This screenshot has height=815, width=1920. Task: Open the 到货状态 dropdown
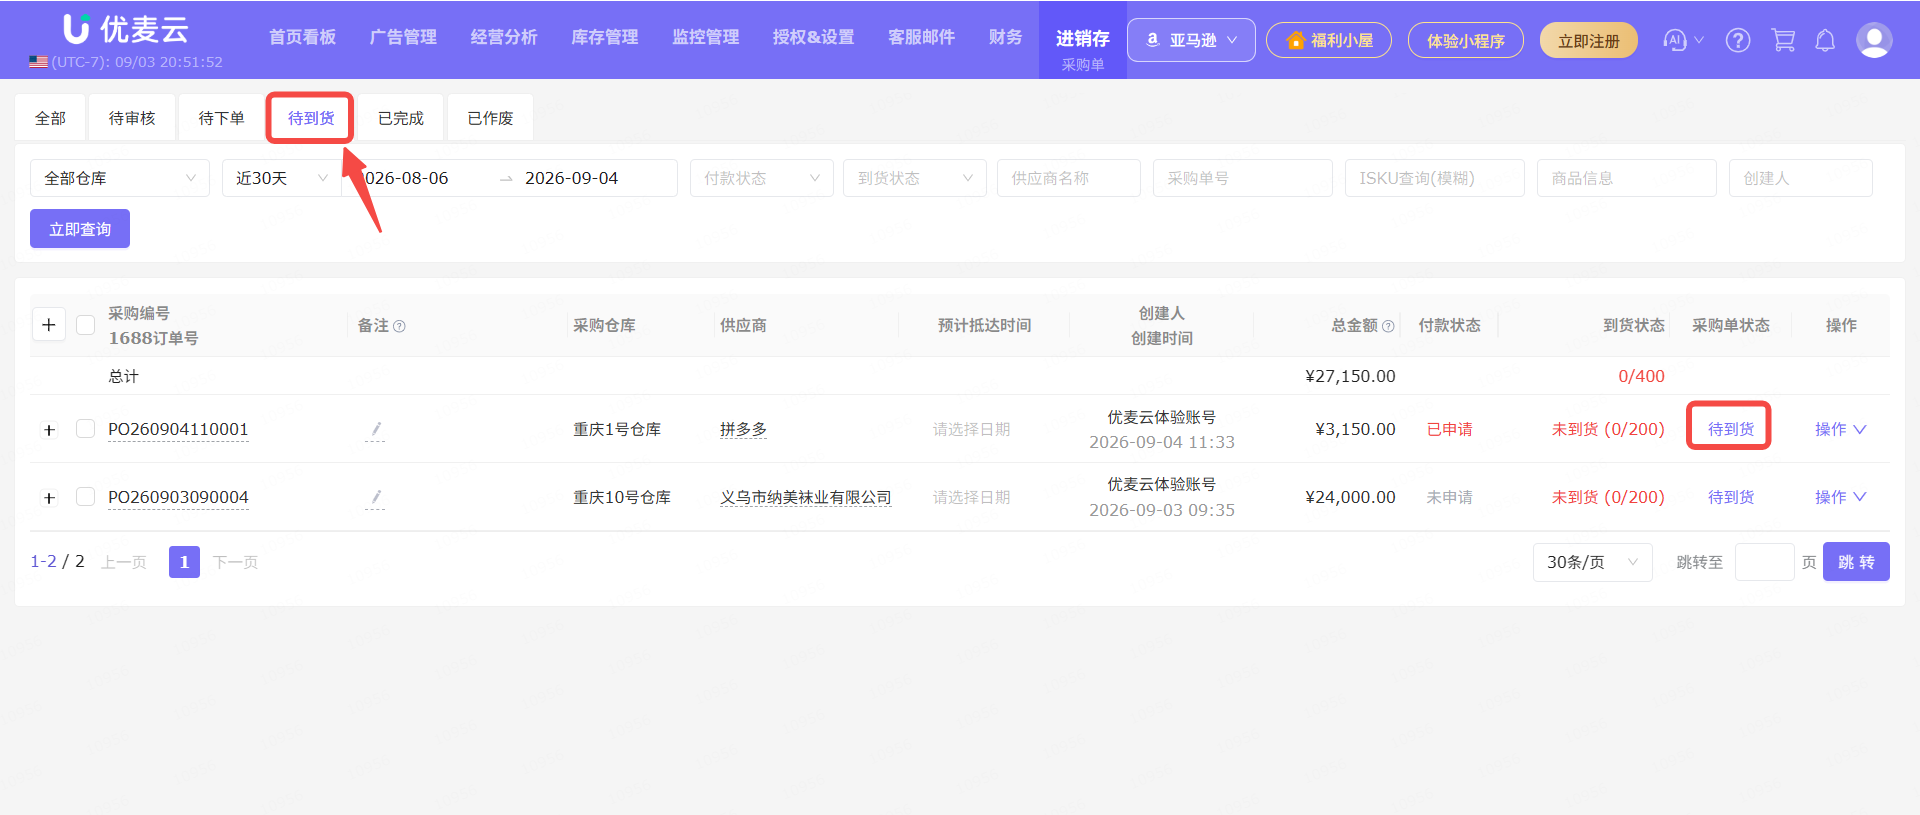[915, 178]
